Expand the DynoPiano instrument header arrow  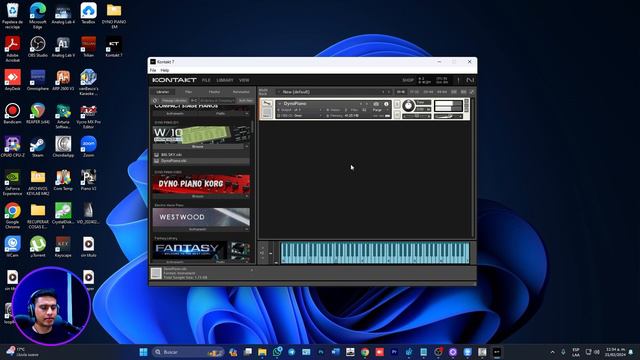click(280, 104)
